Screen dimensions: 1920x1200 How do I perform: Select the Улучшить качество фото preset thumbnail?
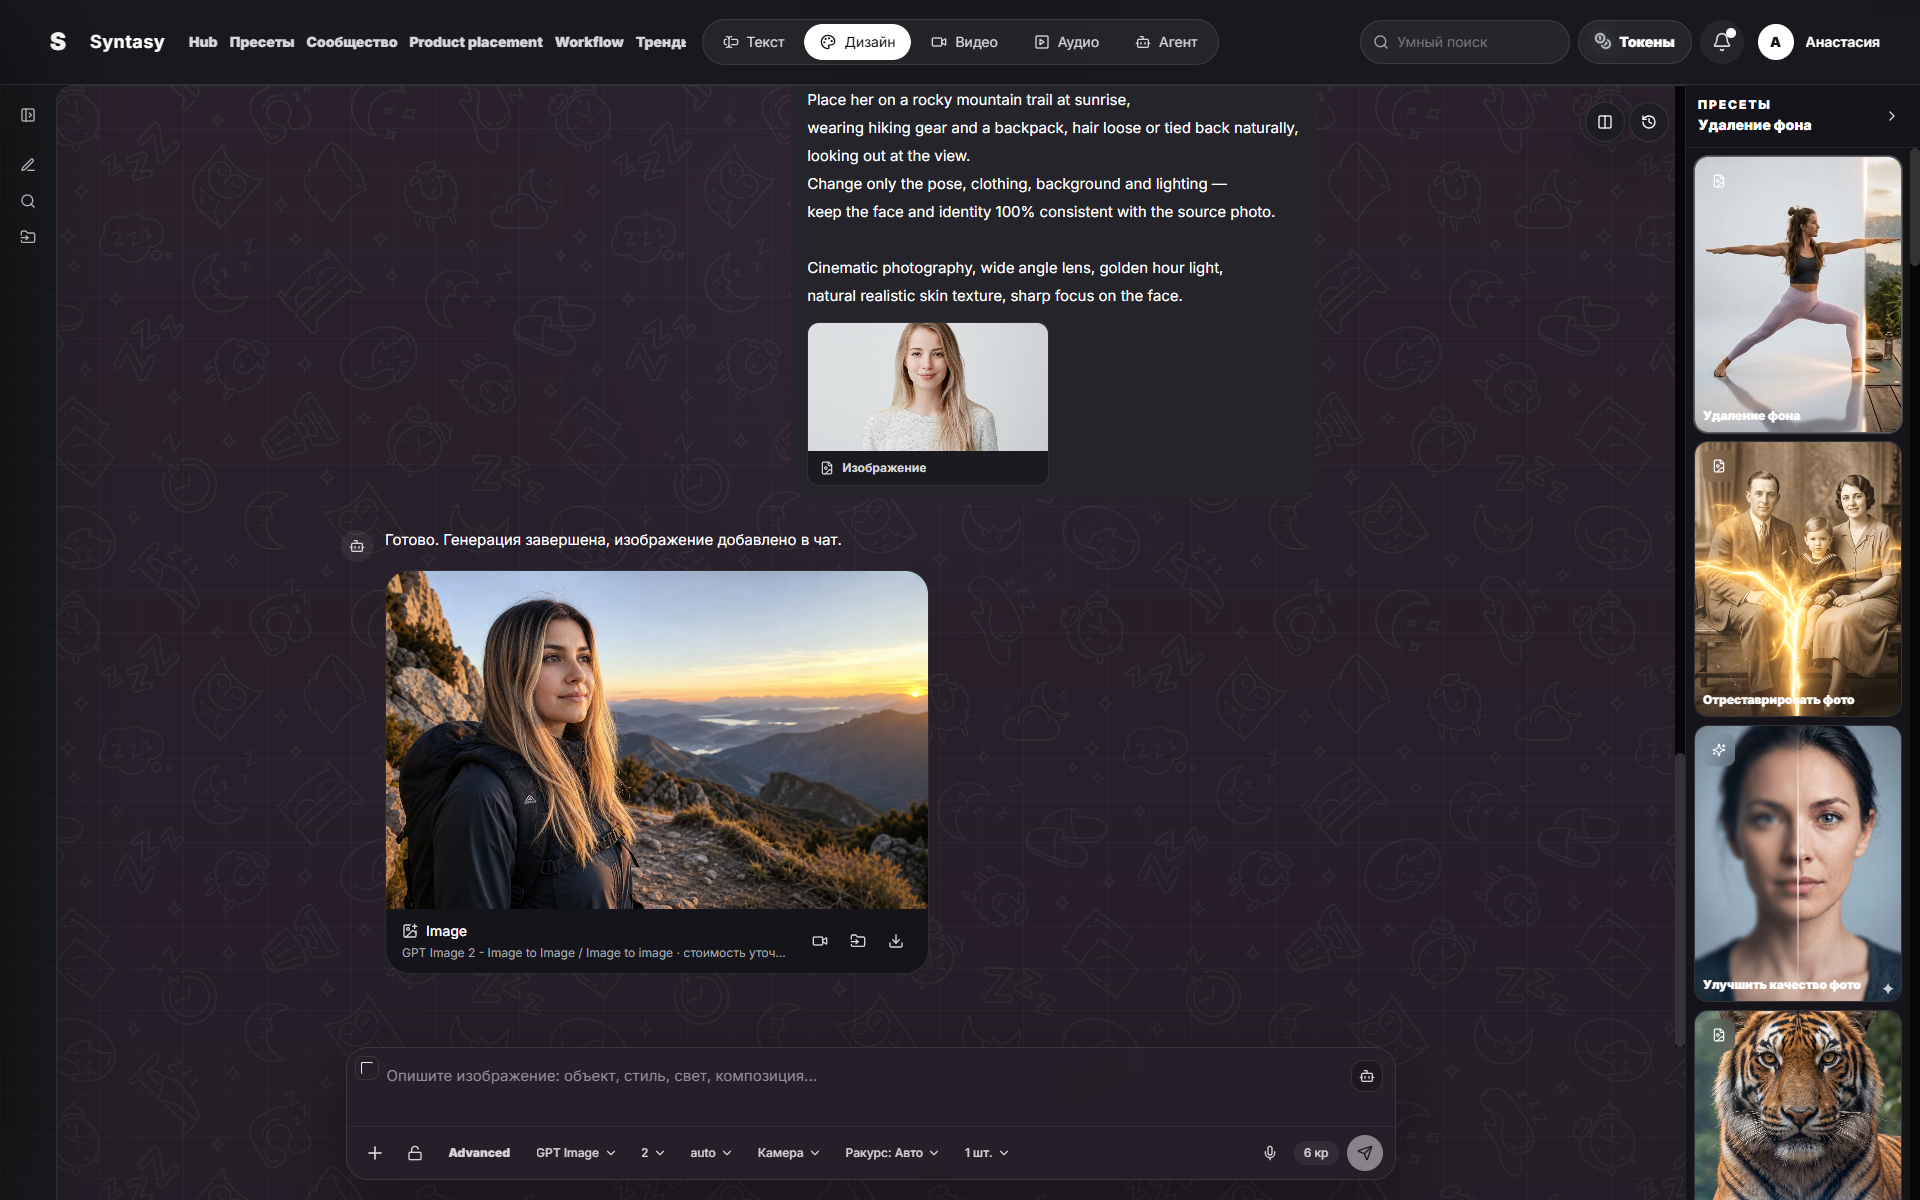pyautogui.click(x=1798, y=863)
